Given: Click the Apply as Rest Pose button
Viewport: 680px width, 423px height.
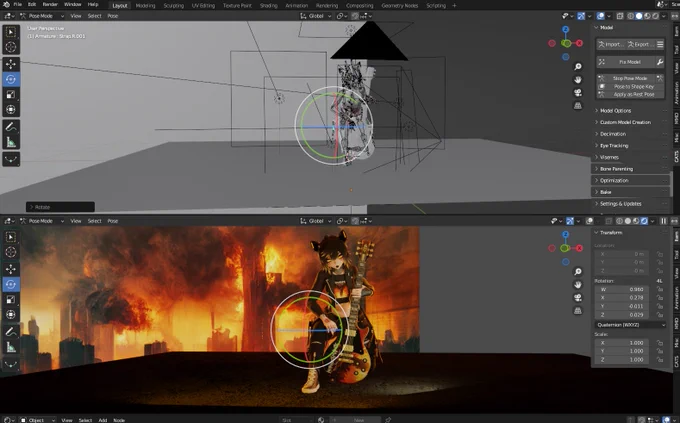Looking at the screenshot, I should coord(630,94).
